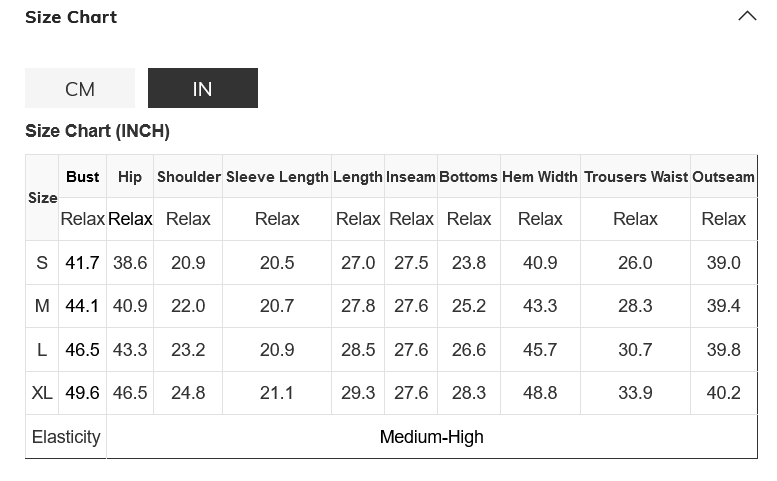777x481 pixels.
Task: Click the Elasticity row label
Action: 66,437
